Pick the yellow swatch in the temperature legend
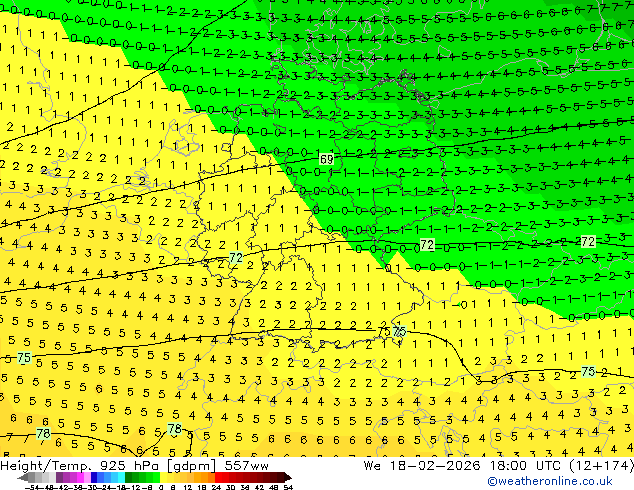Image resolution: width=634 pixels, height=490 pixels. coord(163,477)
